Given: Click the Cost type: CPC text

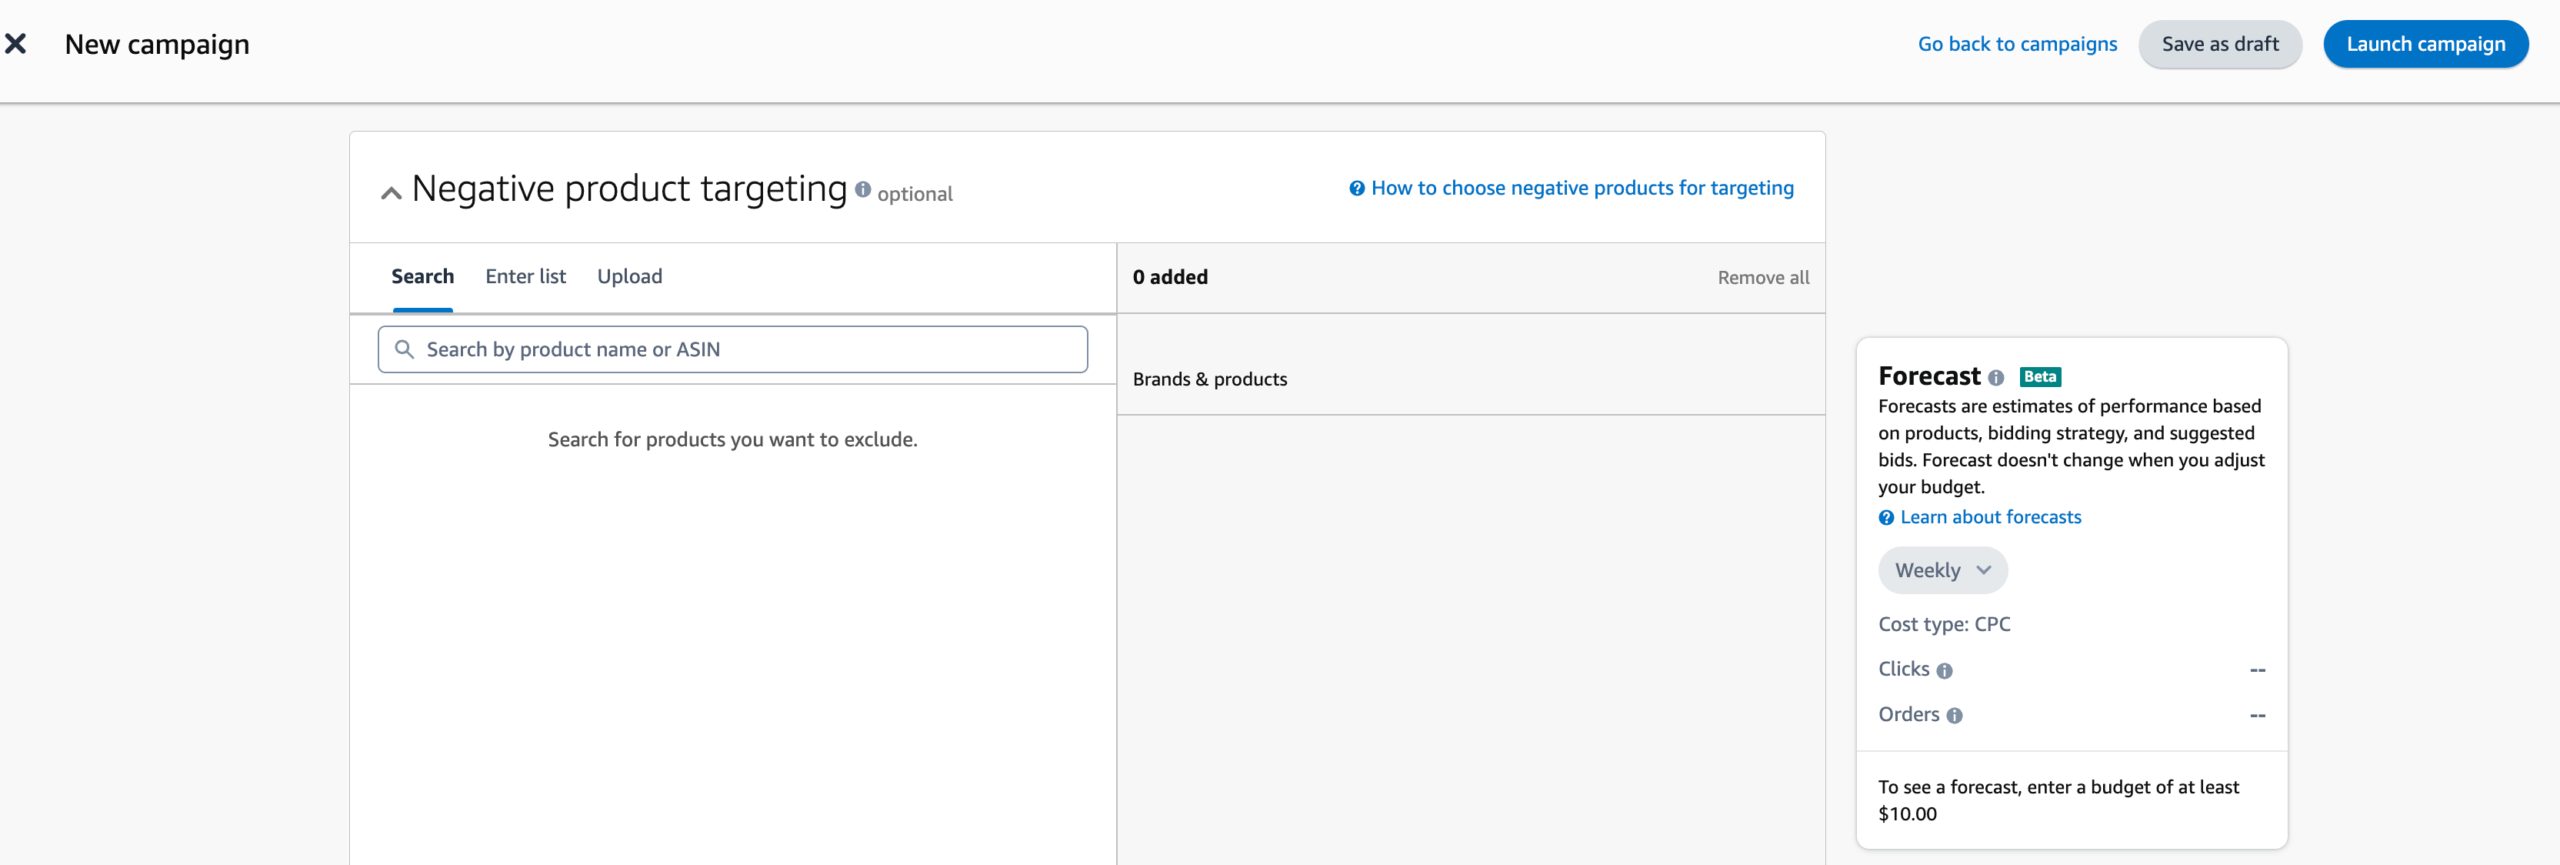Looking at the screenshot, I should tap(1944, 624).
